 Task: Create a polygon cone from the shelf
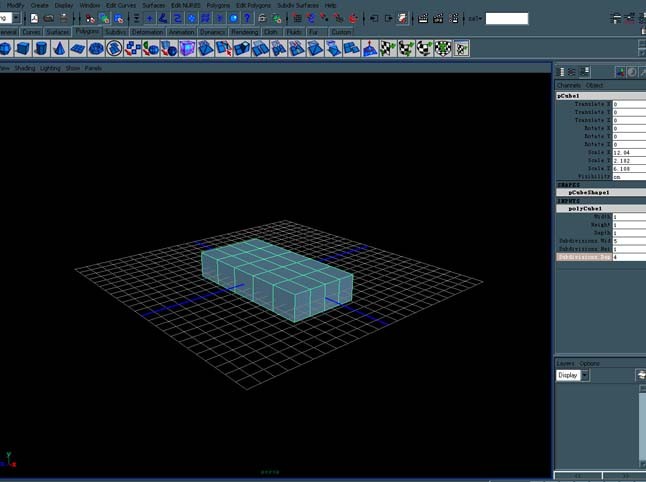(59, 49)
